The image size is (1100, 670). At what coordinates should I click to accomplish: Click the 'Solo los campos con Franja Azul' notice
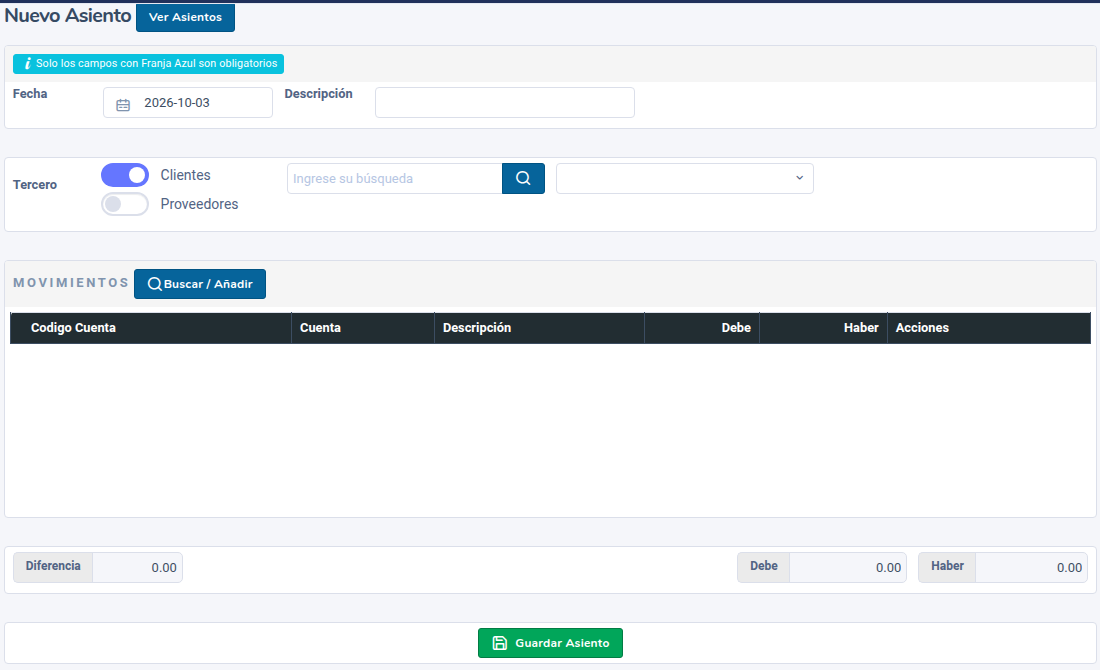point(148,64)
